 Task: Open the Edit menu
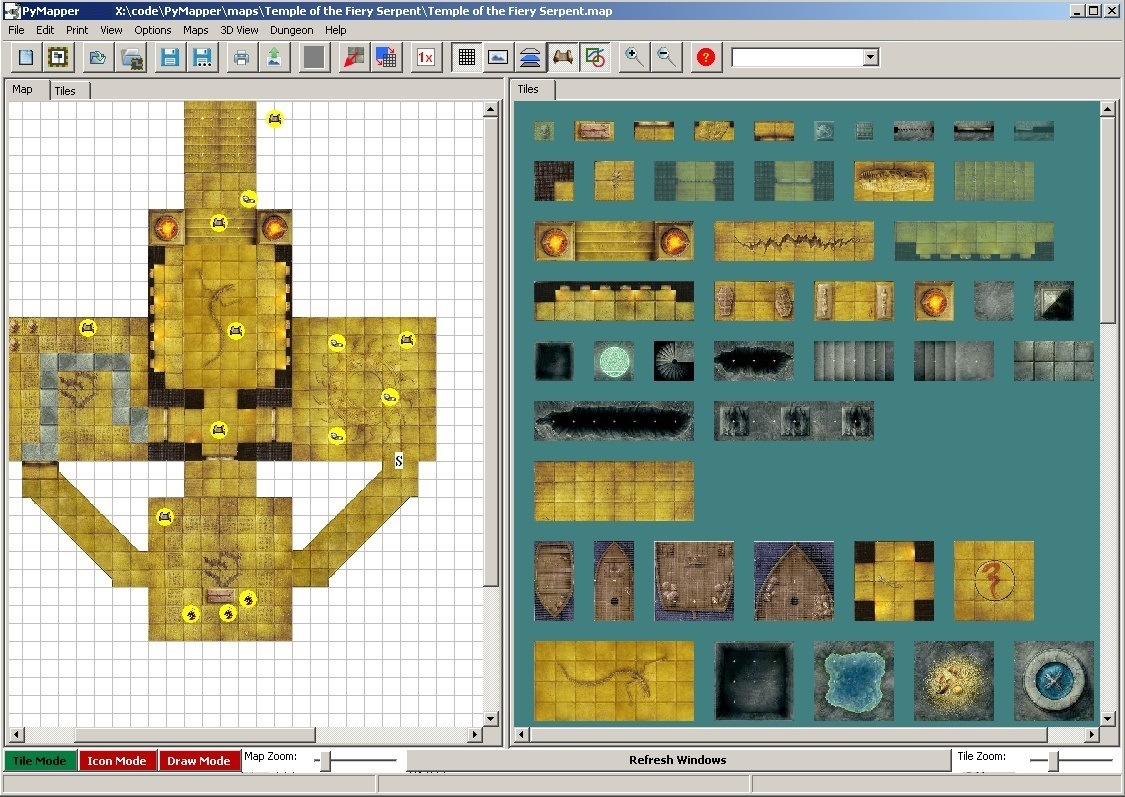click(x=45, y=30)
